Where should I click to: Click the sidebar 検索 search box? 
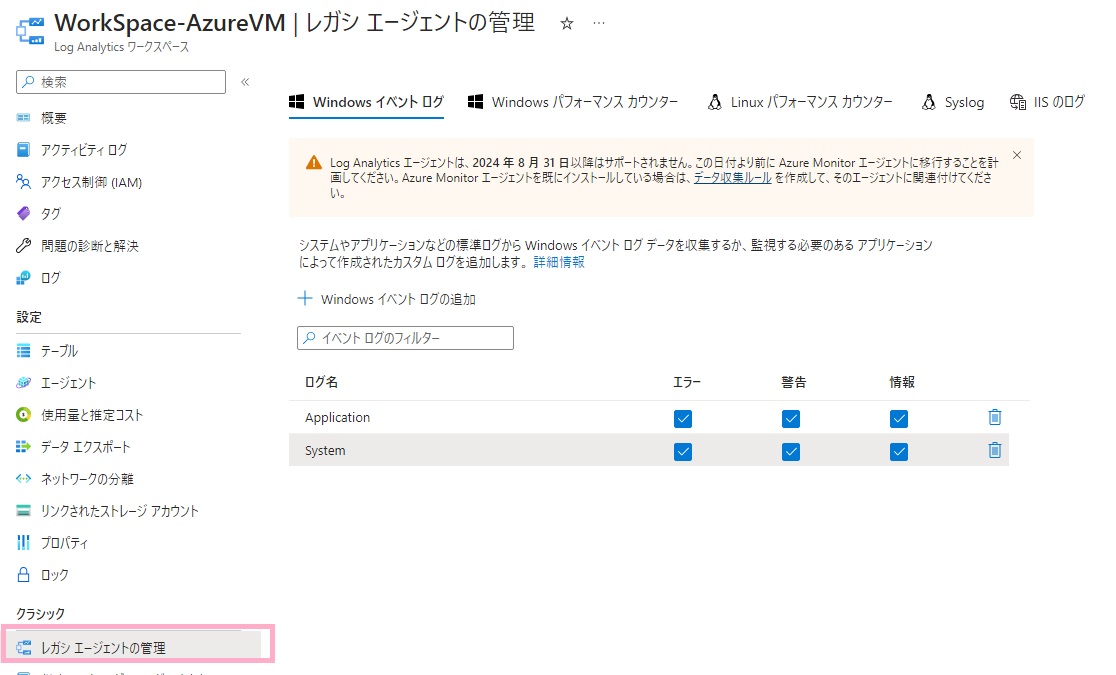[x=121, y=82]
